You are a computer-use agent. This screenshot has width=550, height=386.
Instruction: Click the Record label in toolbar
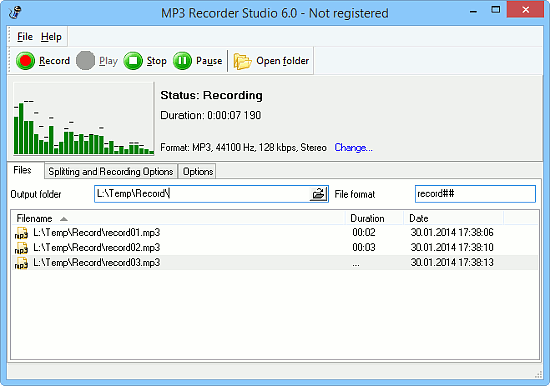coord(54,61)
